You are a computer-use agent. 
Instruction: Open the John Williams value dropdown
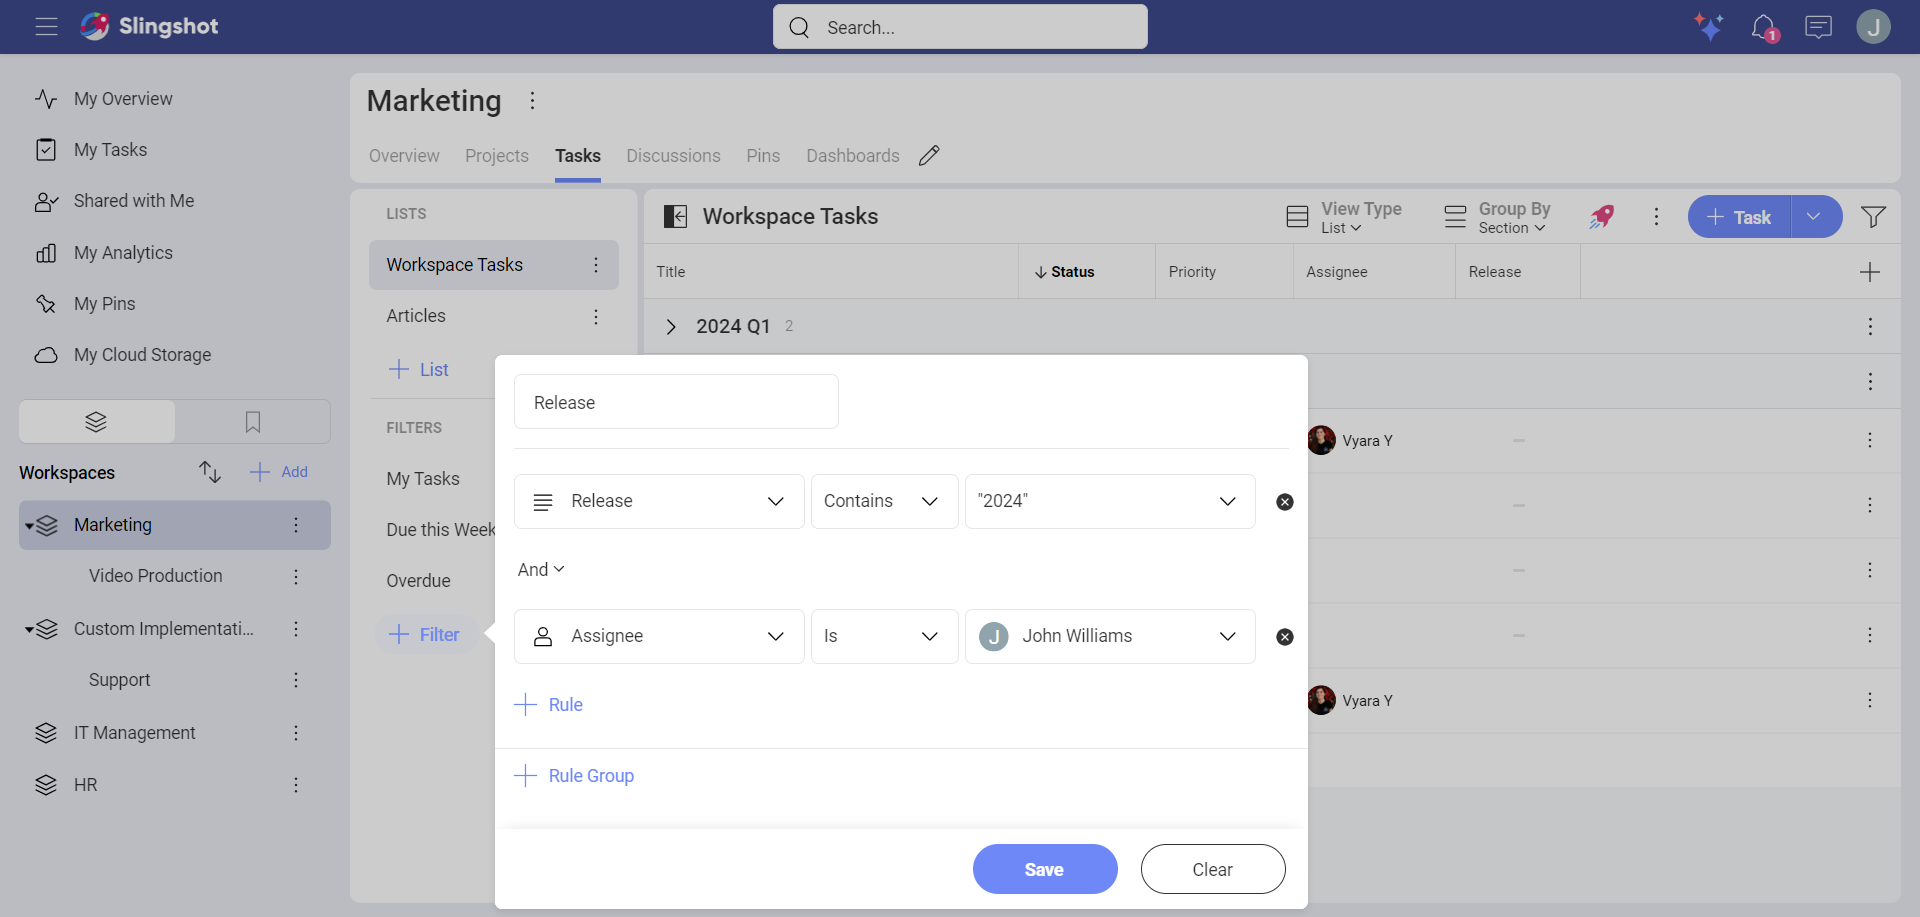tap(1110, 636)
